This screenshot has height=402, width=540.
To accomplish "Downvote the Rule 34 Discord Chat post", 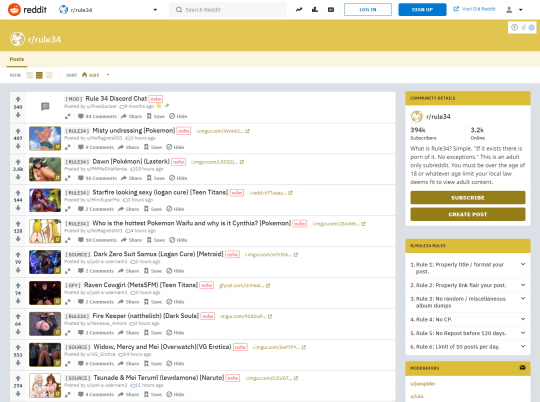I will [x=18, y=115].
